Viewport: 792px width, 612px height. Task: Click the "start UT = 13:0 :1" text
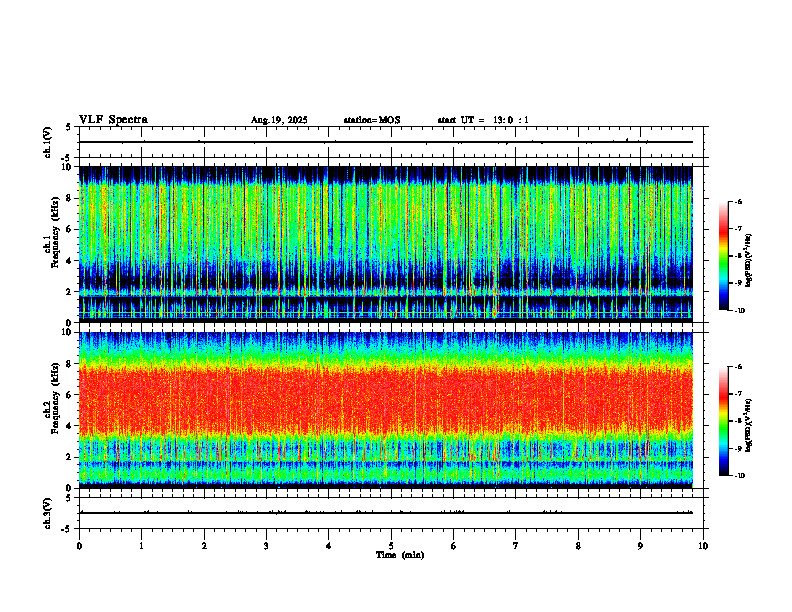[482, 120]
